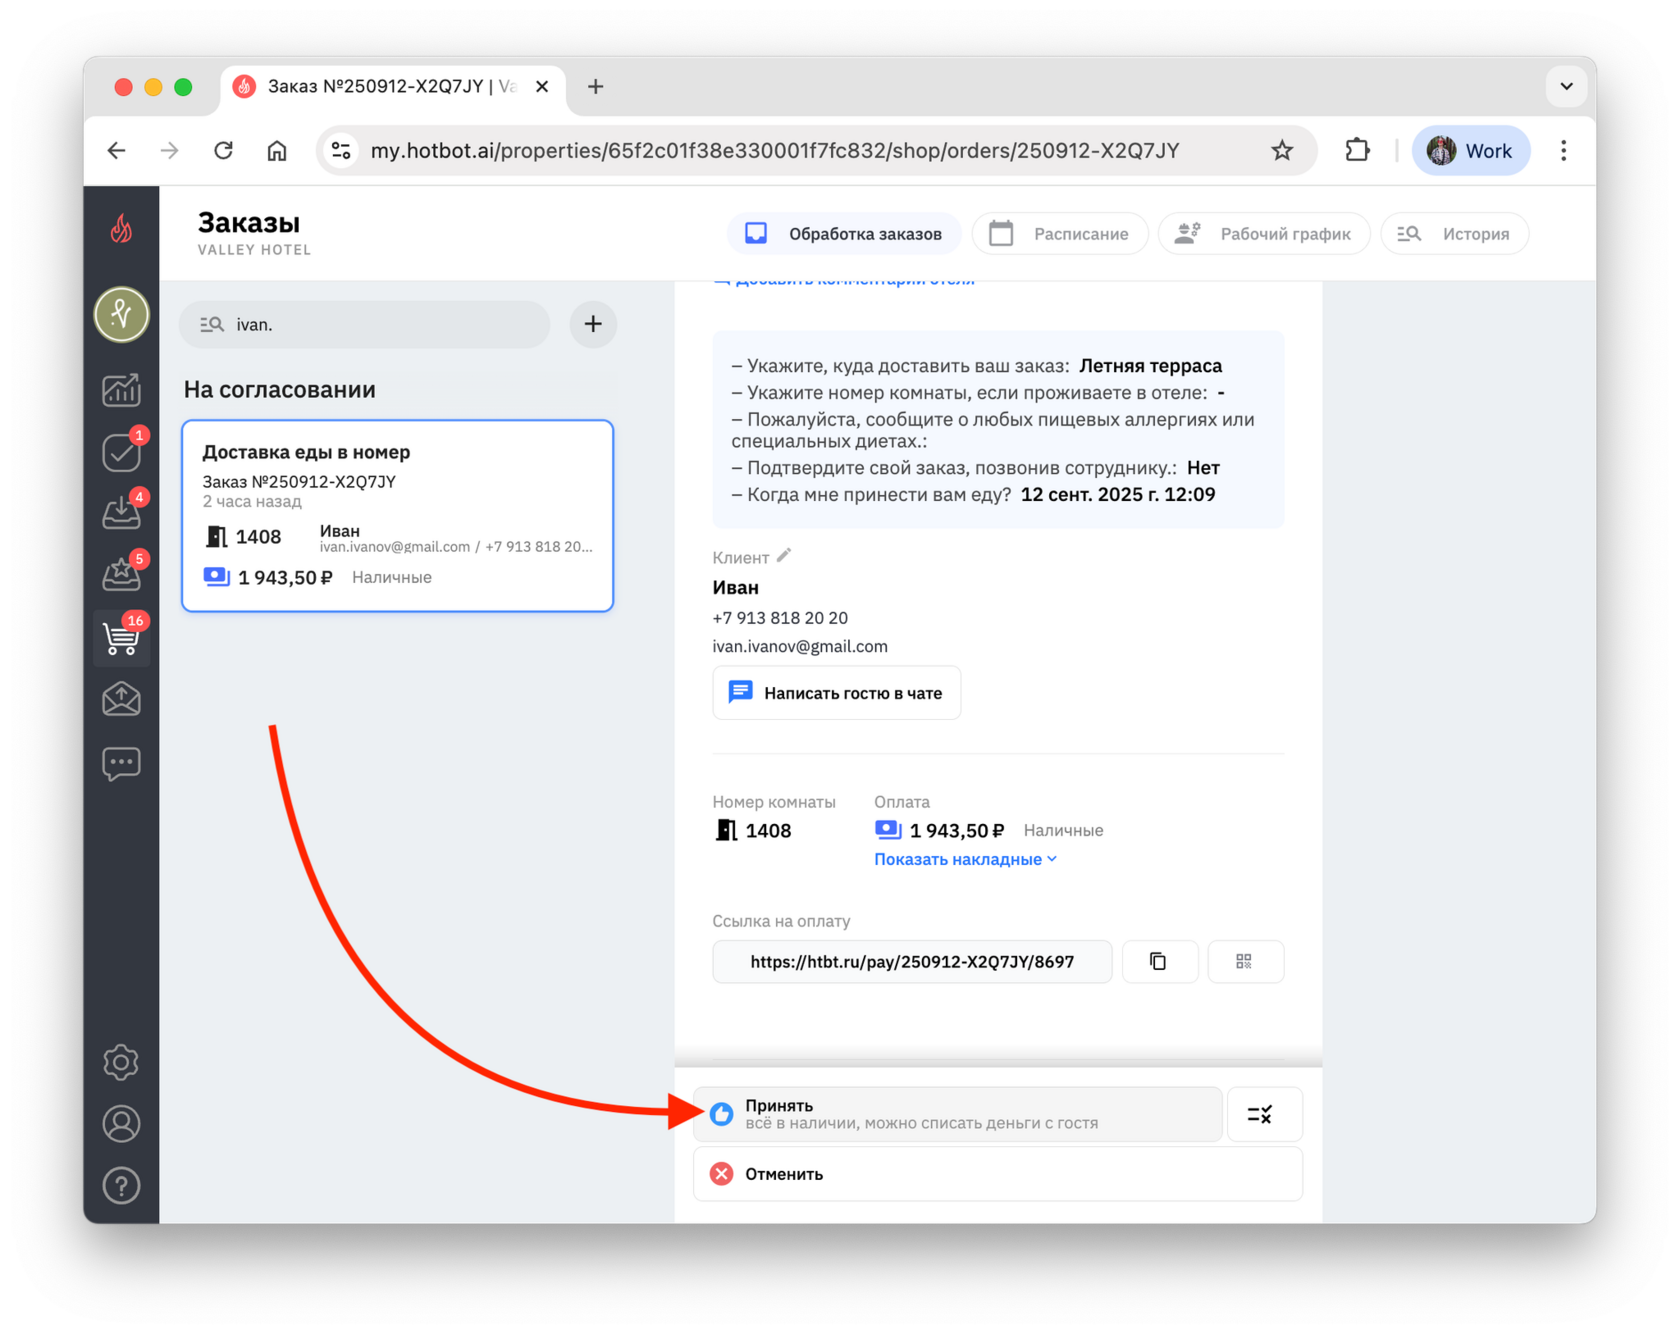Open the chat bubble sidebar icon
Image resolution: width=1680 pixels, height=1334 pixels.
(x=121, y=764)
